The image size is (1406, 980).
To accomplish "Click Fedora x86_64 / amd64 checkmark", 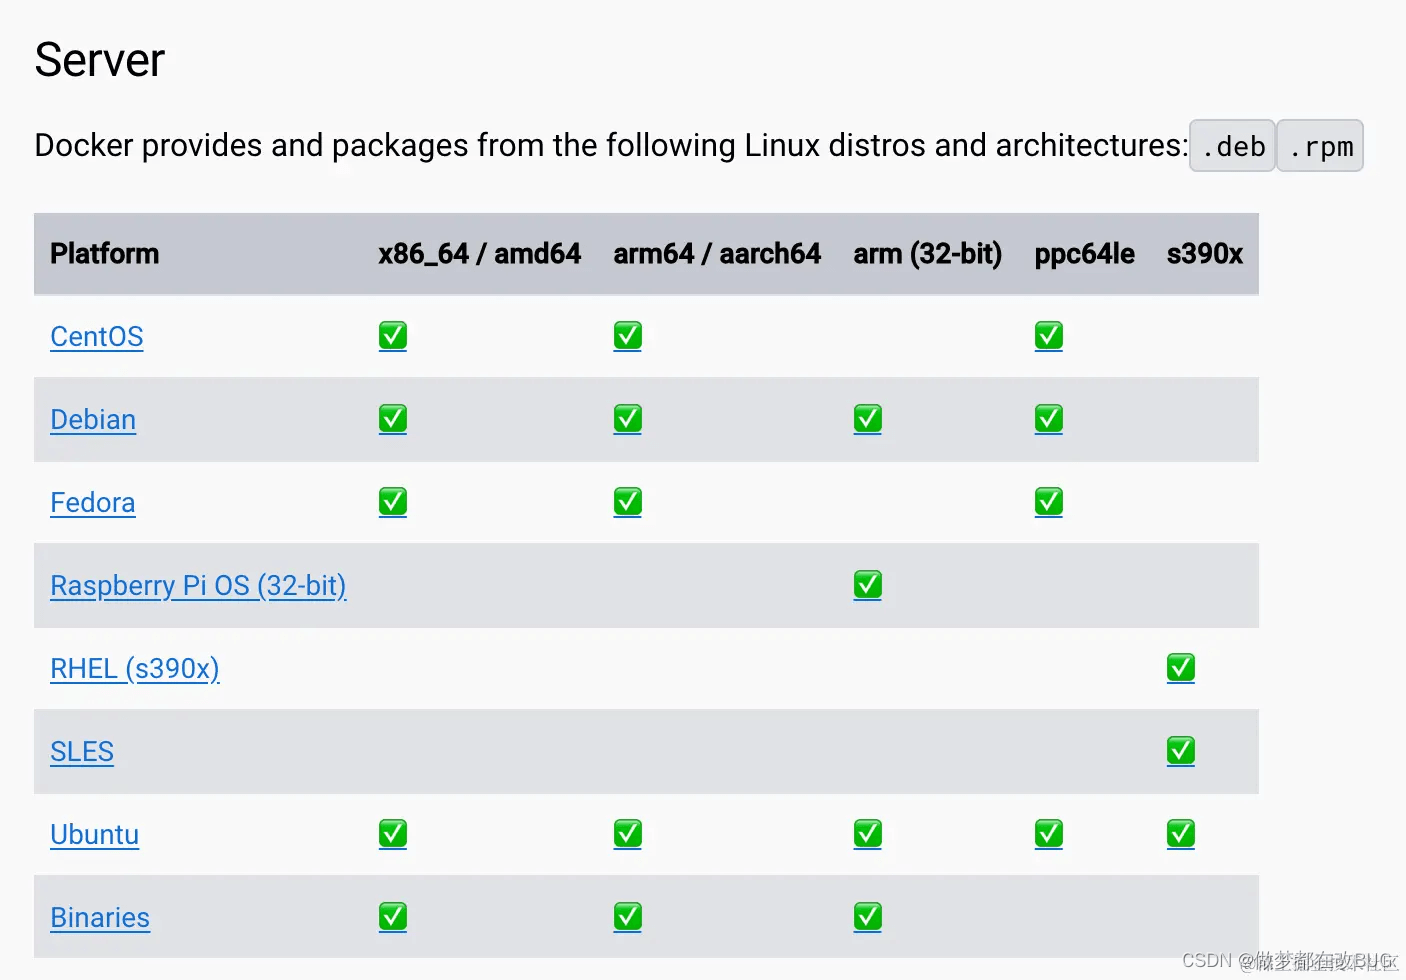I will (x=393, y=502).
